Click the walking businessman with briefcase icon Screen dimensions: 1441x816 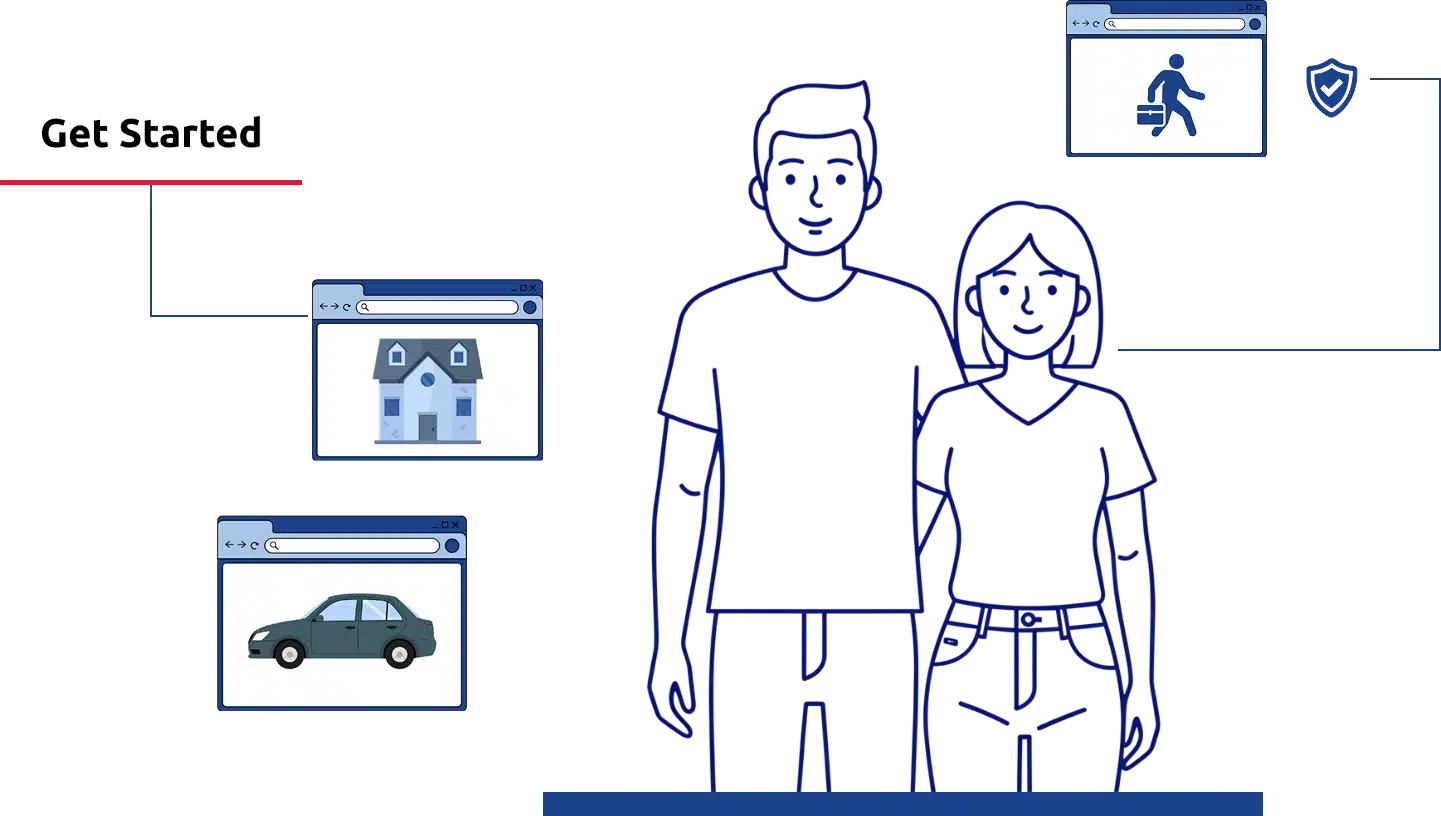tap(1169, 96)
